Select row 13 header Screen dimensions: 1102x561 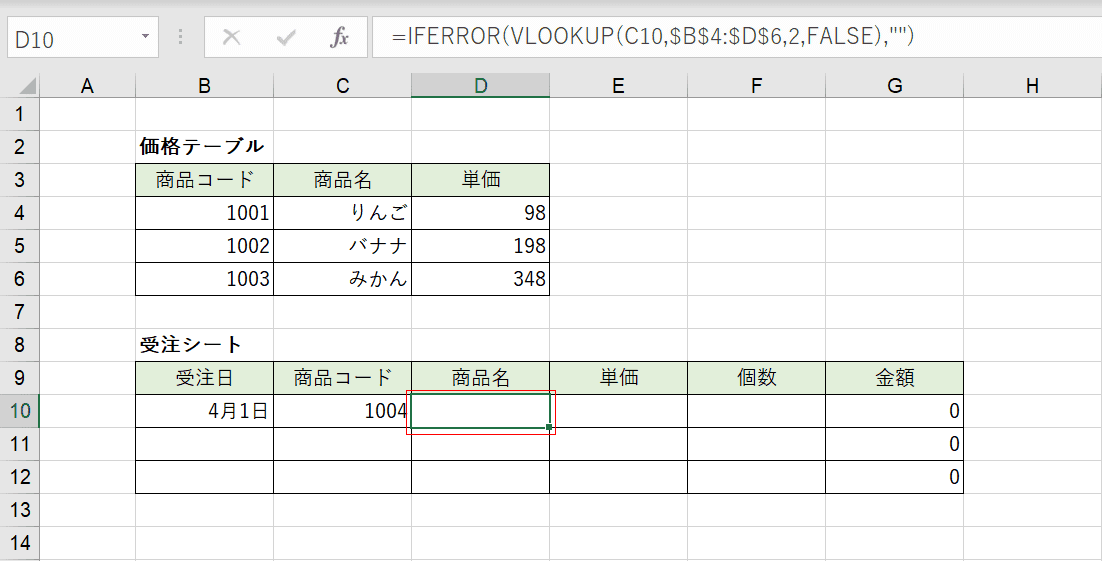pyautogui.click(x=19, y=510)
